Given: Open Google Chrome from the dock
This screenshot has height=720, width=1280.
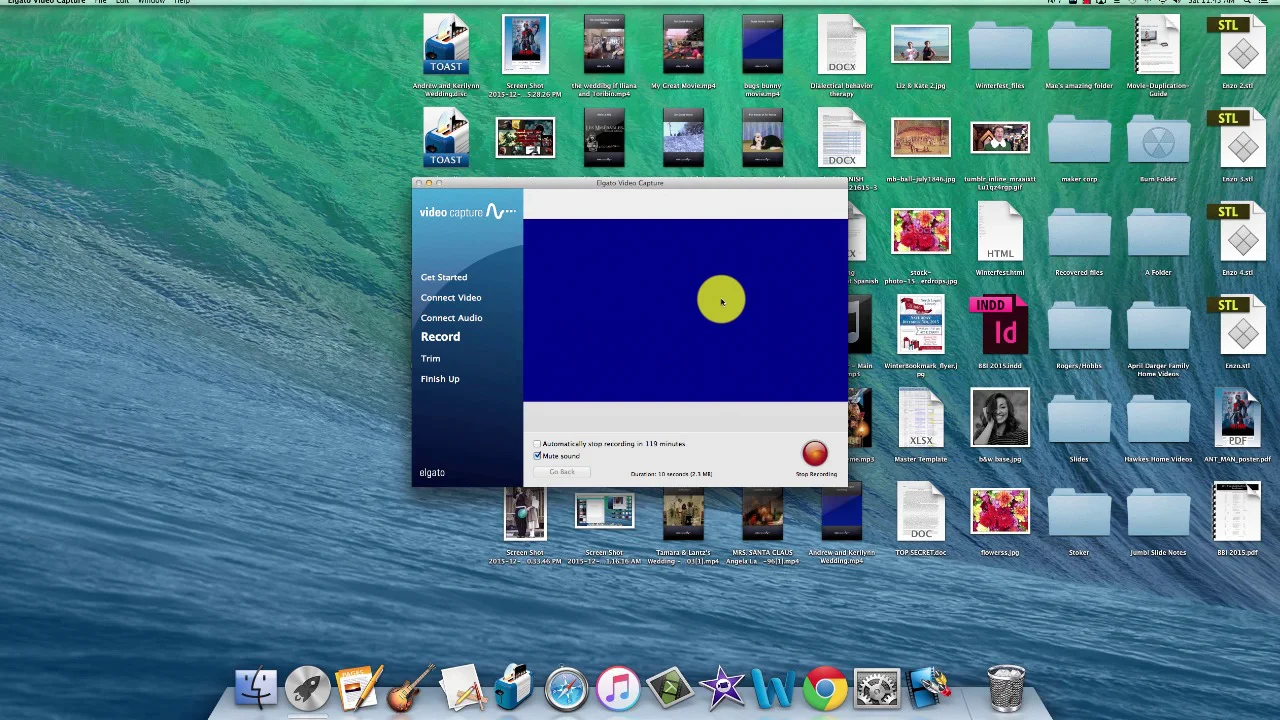Looking at the screenshot, I should tap(825, 688).
